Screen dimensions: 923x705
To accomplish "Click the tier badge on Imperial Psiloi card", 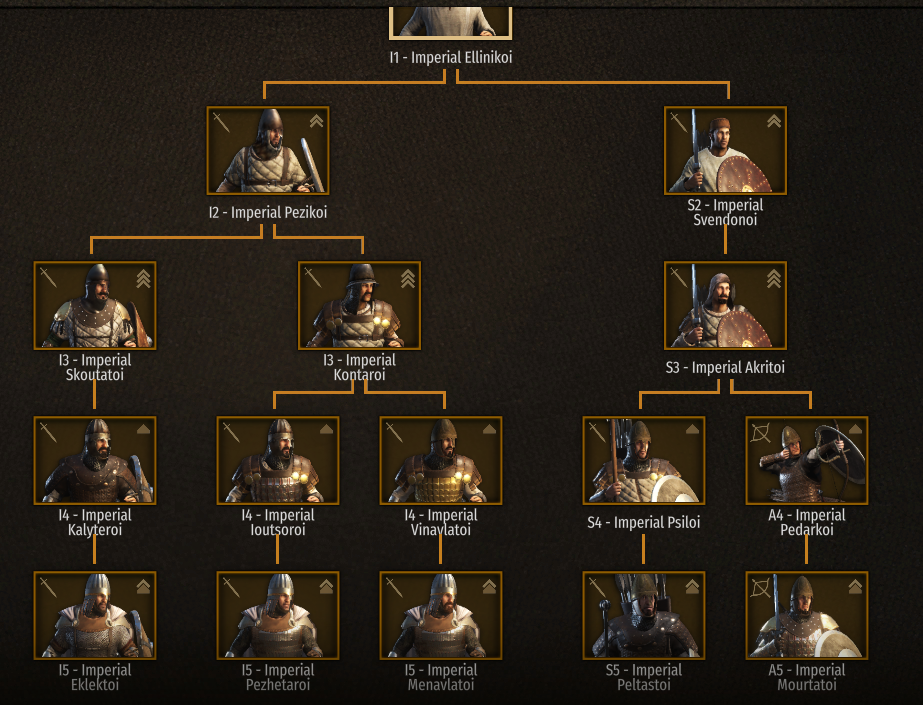I will click(692, 430).
